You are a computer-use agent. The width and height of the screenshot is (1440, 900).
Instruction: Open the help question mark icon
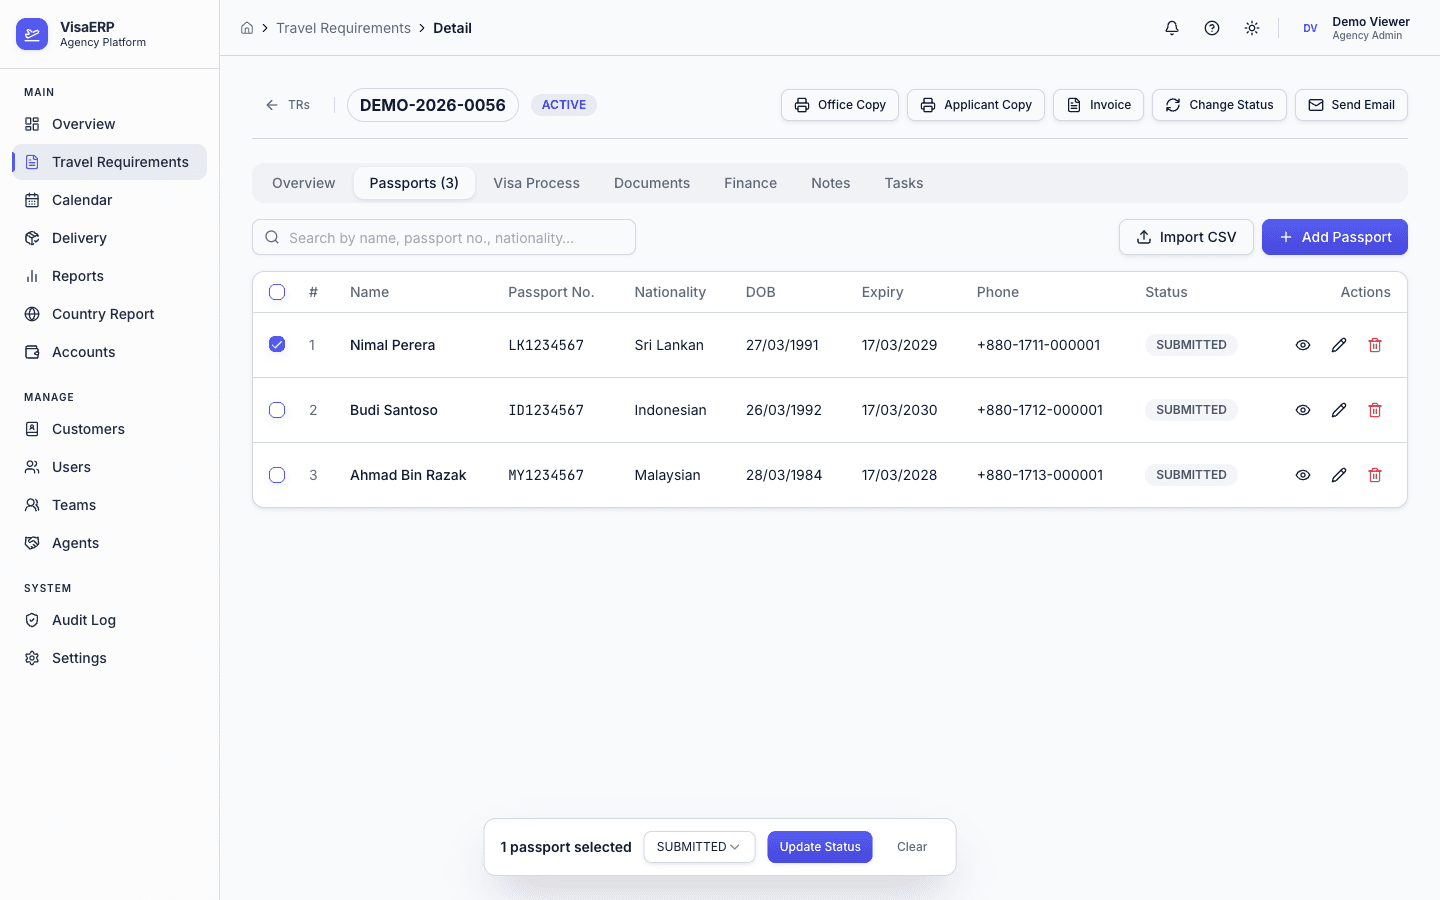point(1212,28)
